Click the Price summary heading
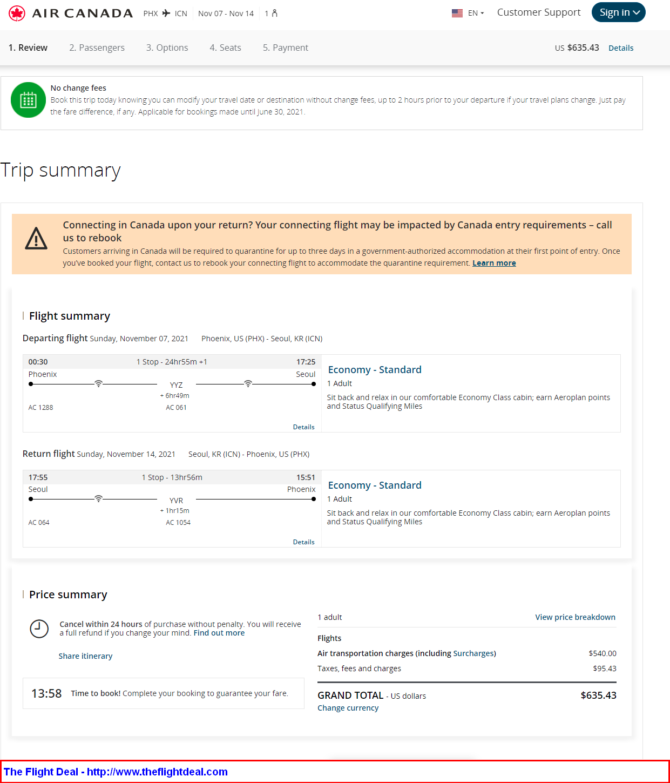This screenshot has height=783, width=670. (68, 595)
